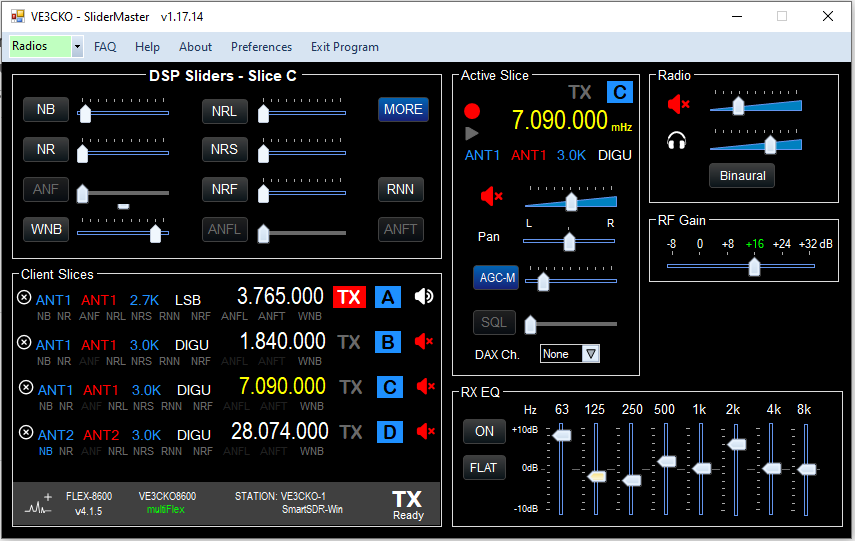The height and width of the screenshot is (541, 855).
Task: Click the 7.090.000 frequency in Active Slice
Action: [559, 120]
